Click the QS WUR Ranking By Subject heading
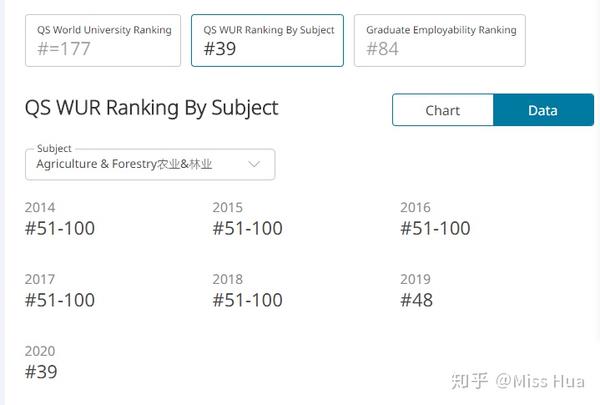The image size is (600, 405). click(152, 108)
